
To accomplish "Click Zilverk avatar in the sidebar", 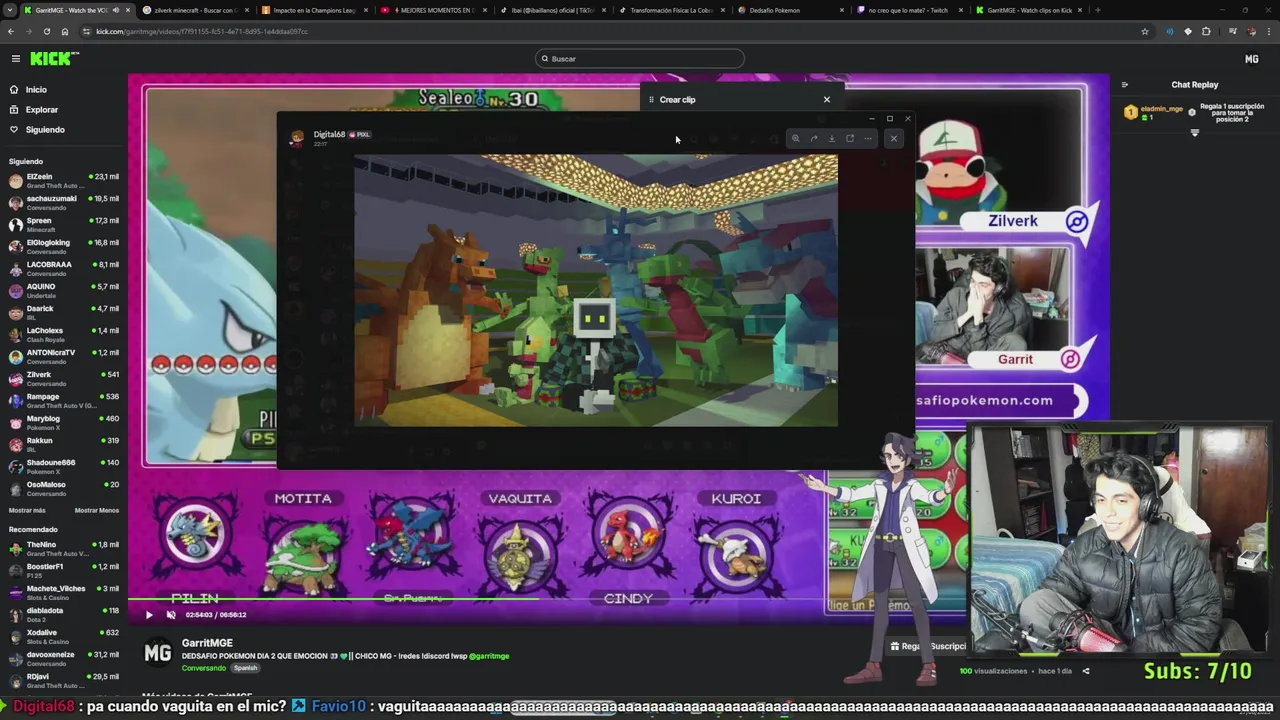I will pyautogui.click(x=15, y=378).
